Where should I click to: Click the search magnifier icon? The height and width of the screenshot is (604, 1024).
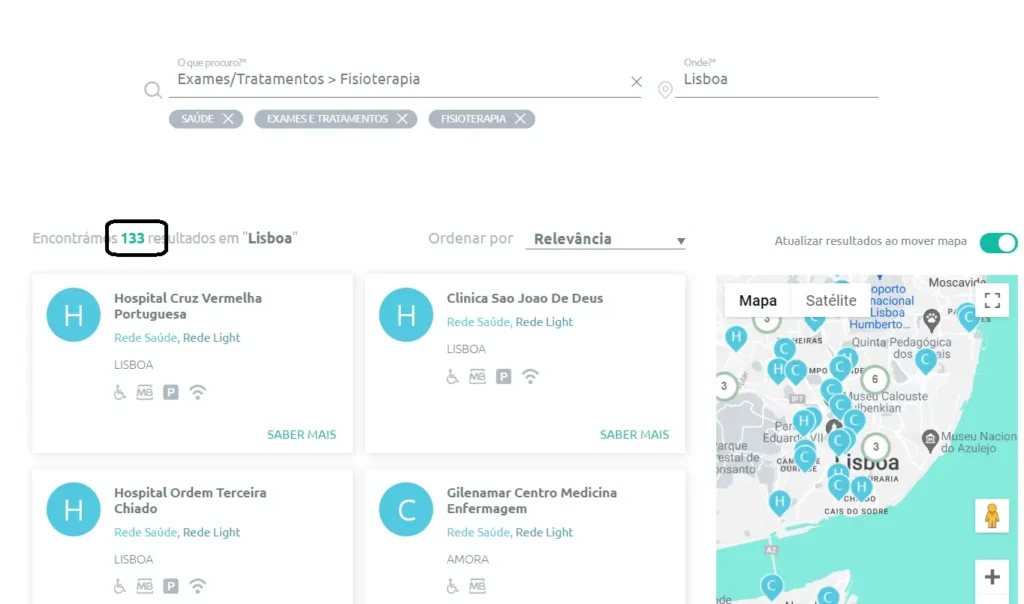(153, 90)
